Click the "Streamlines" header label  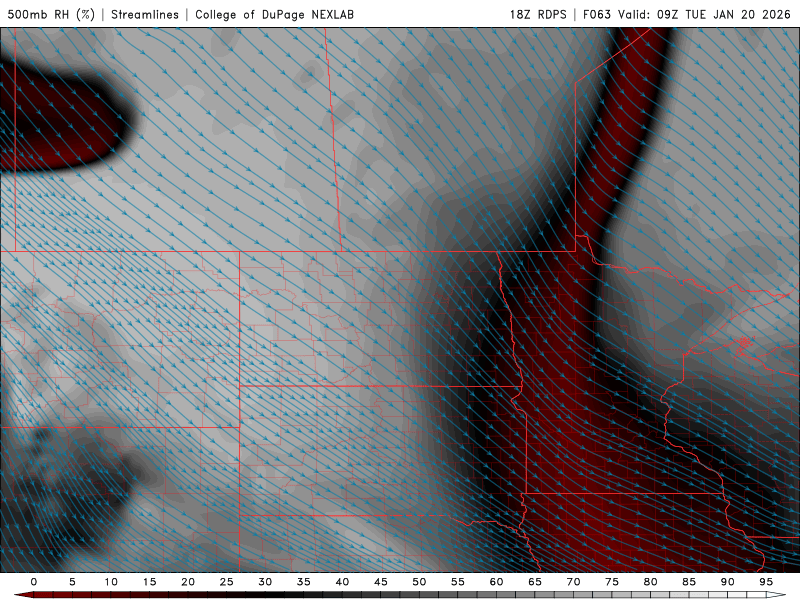tap(145, 14)
